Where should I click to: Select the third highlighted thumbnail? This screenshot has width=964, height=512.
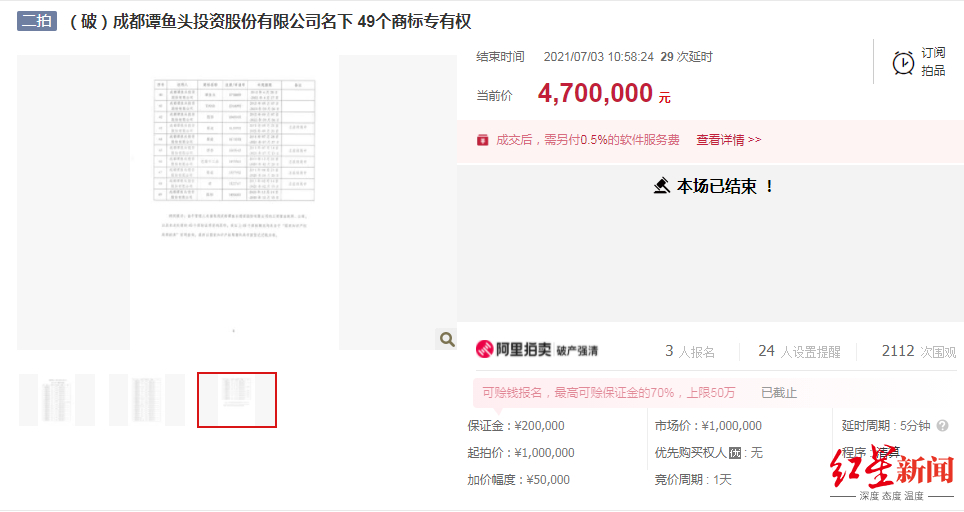point(237,400)
